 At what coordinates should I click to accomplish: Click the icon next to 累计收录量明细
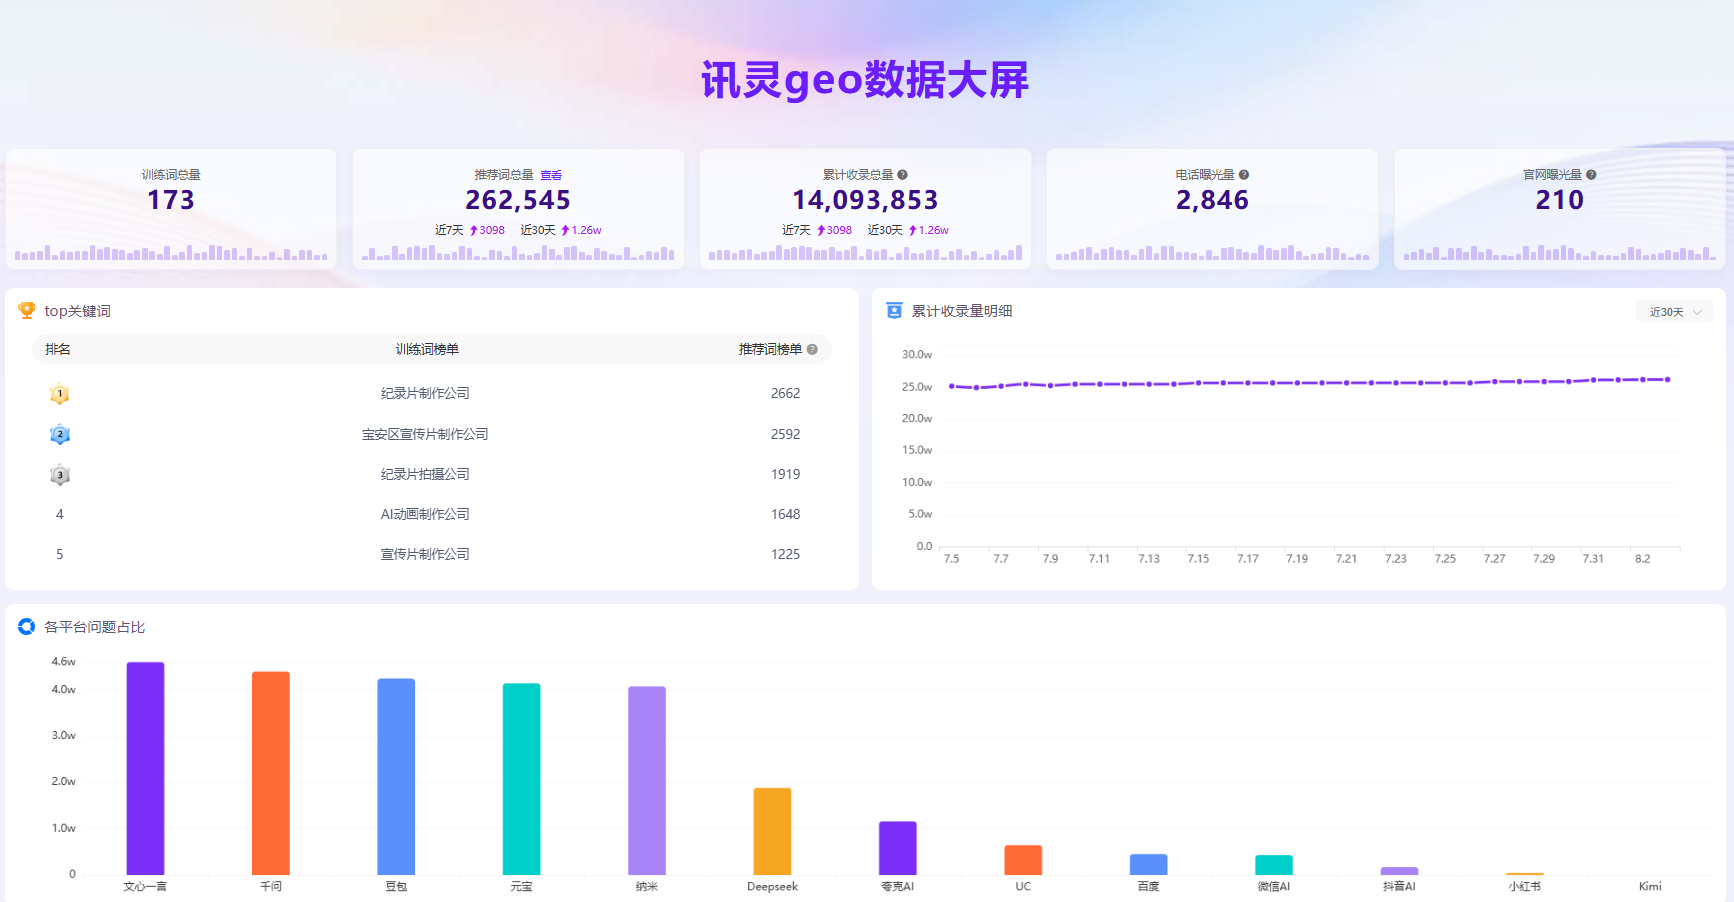coord(894,311)
